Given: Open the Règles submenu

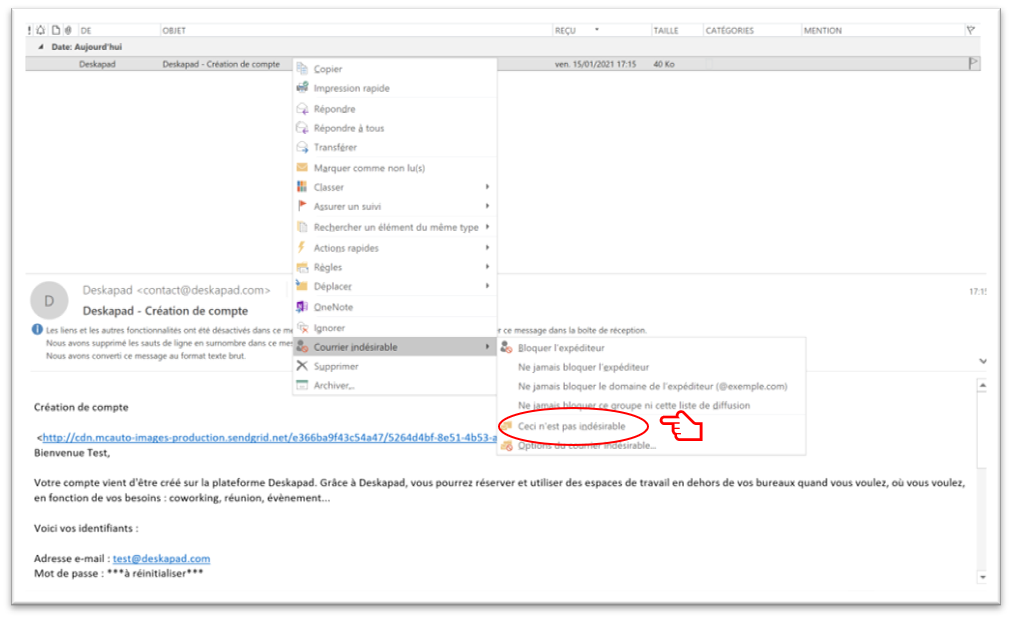Looking at the screenshot, I should (x=487, y=267).
